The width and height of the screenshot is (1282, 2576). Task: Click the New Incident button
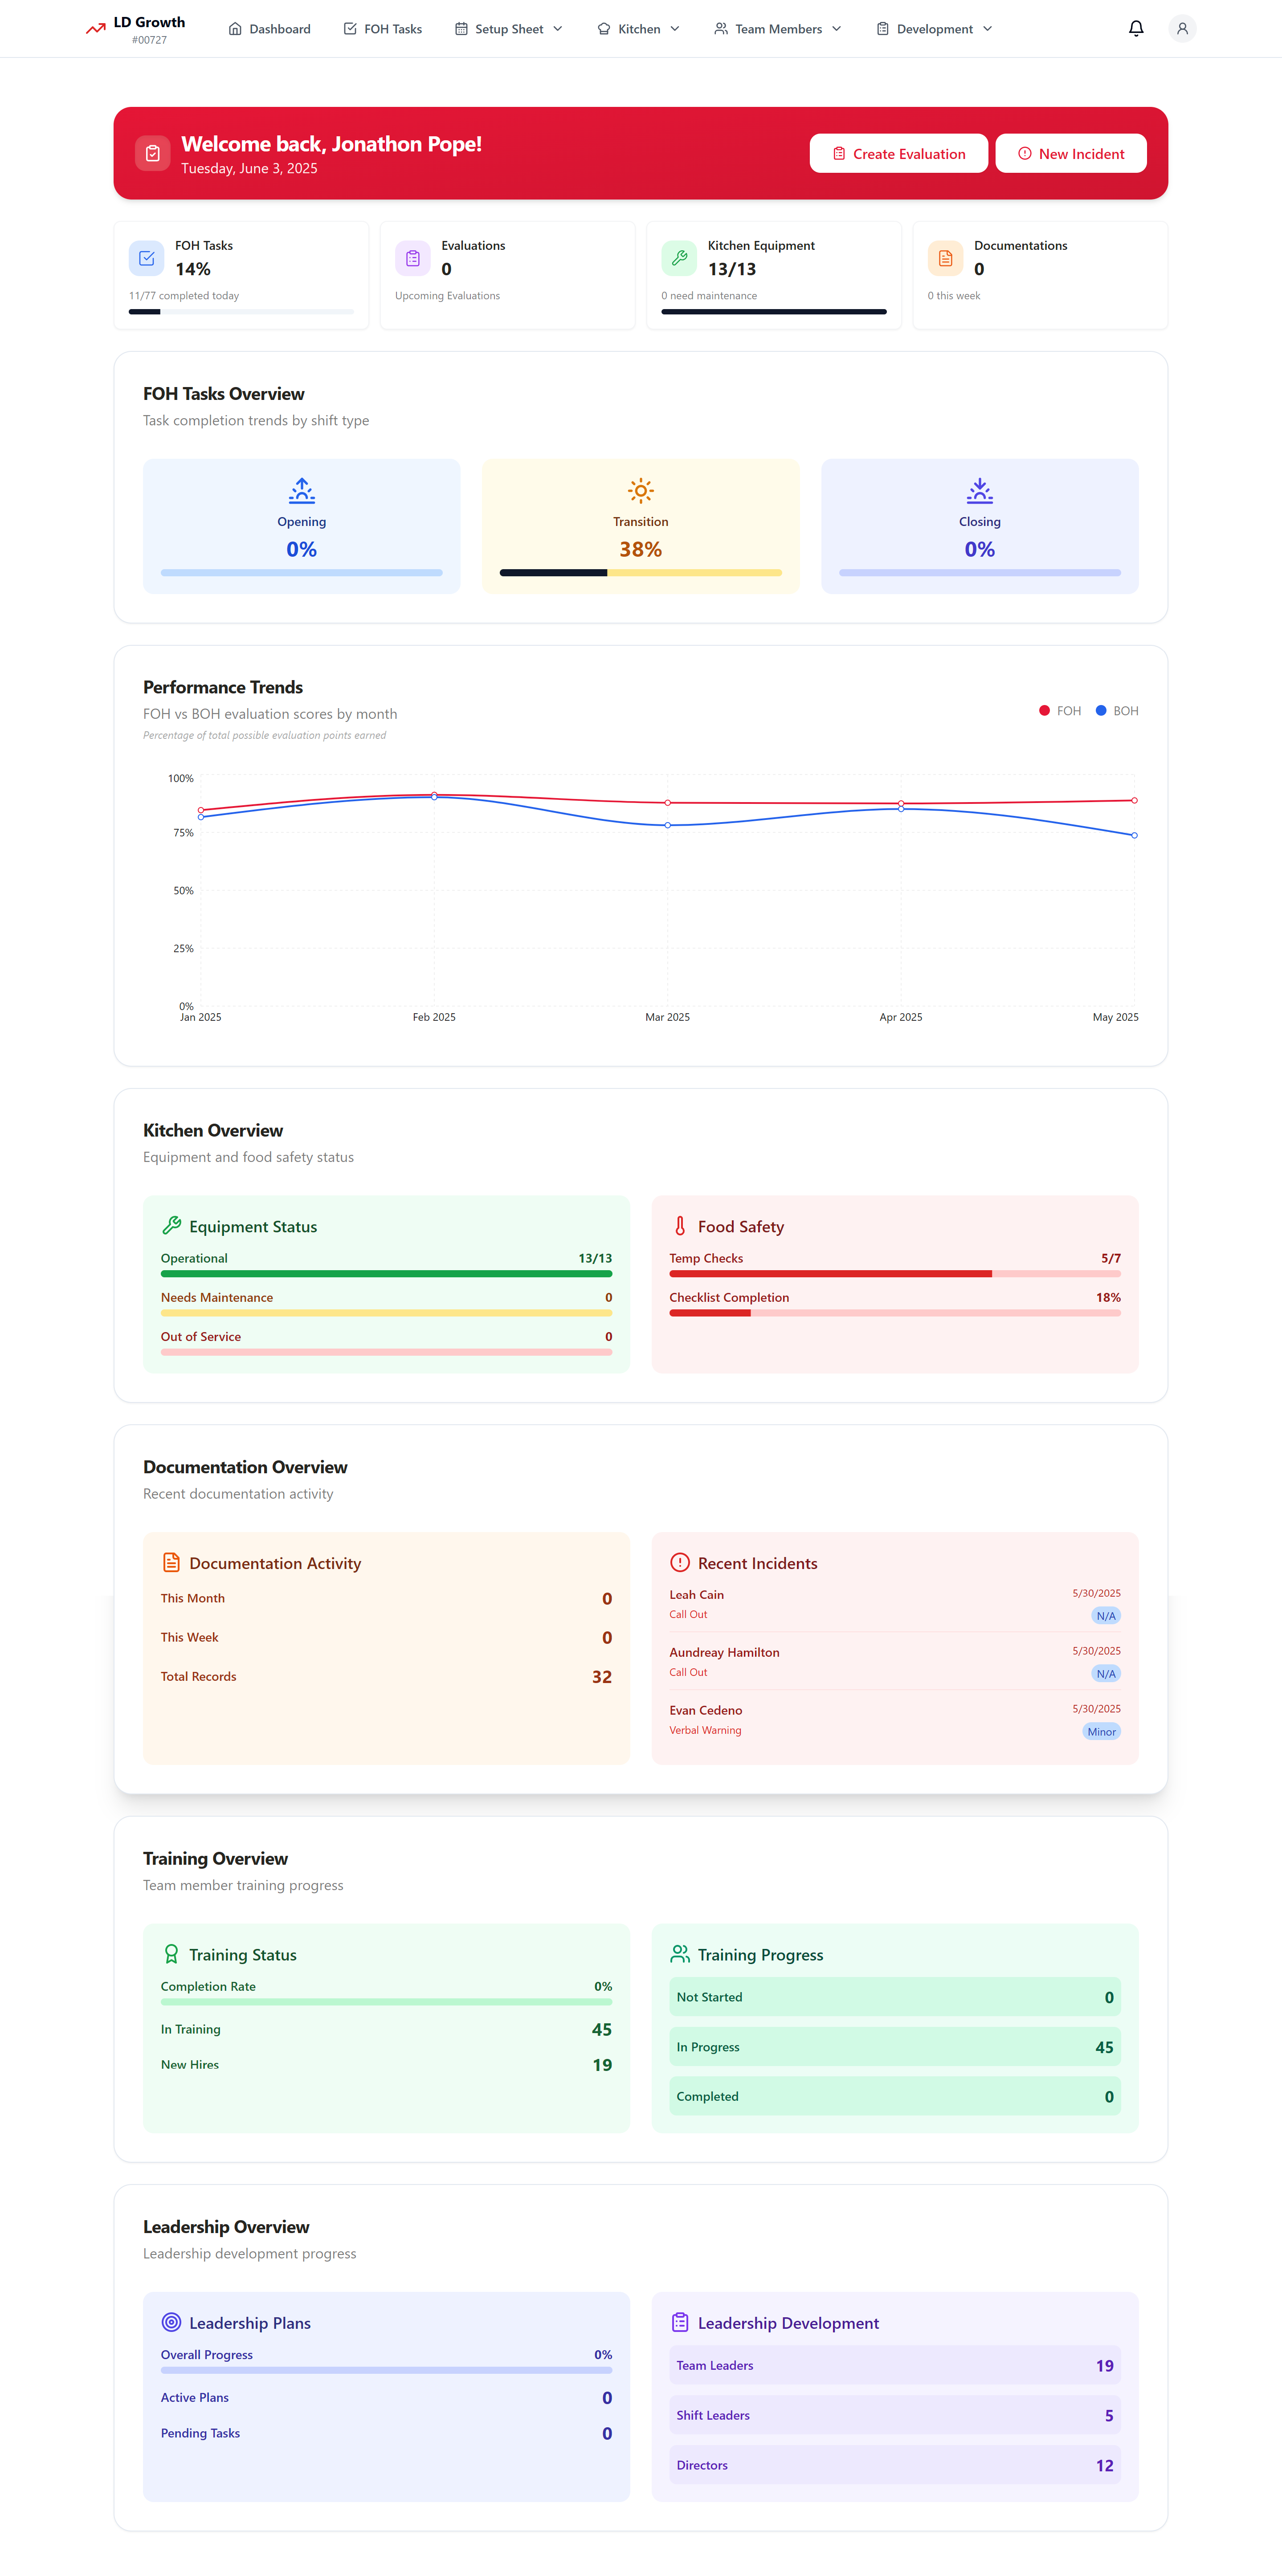(1071, 153)
